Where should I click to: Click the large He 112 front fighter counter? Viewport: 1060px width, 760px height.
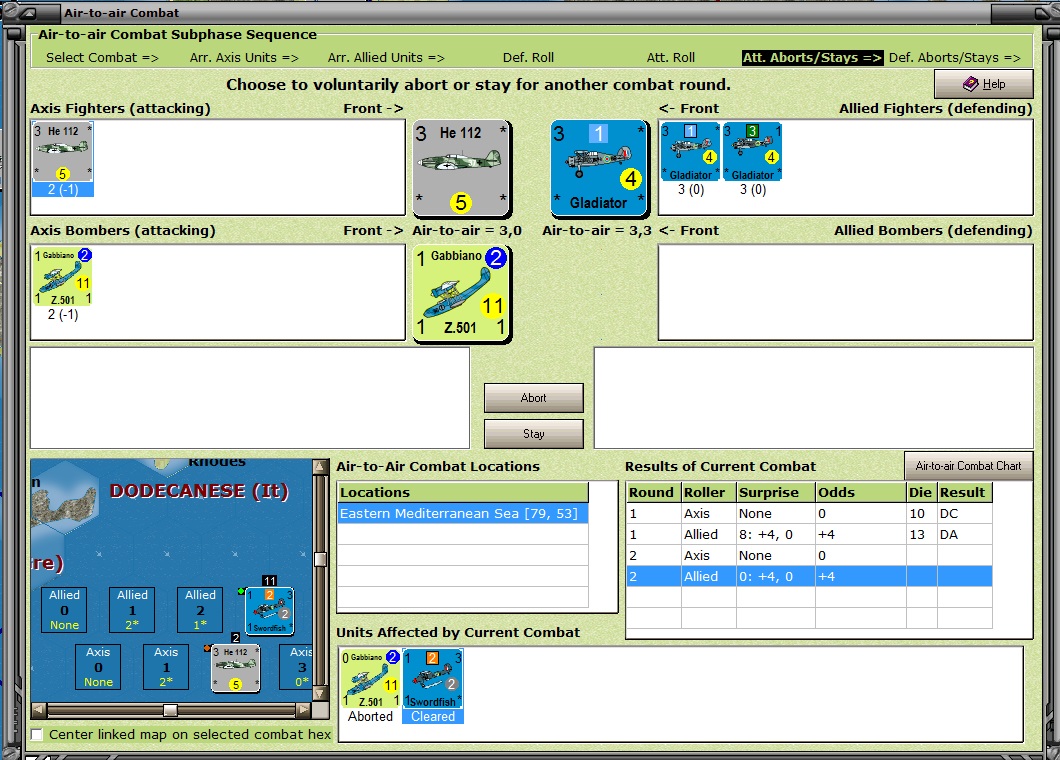pos(462,169)
